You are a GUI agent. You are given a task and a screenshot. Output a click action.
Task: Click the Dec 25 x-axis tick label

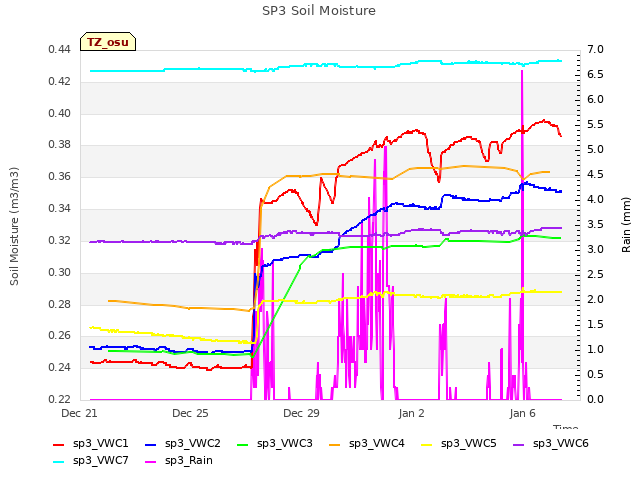(x=190, y=413)
